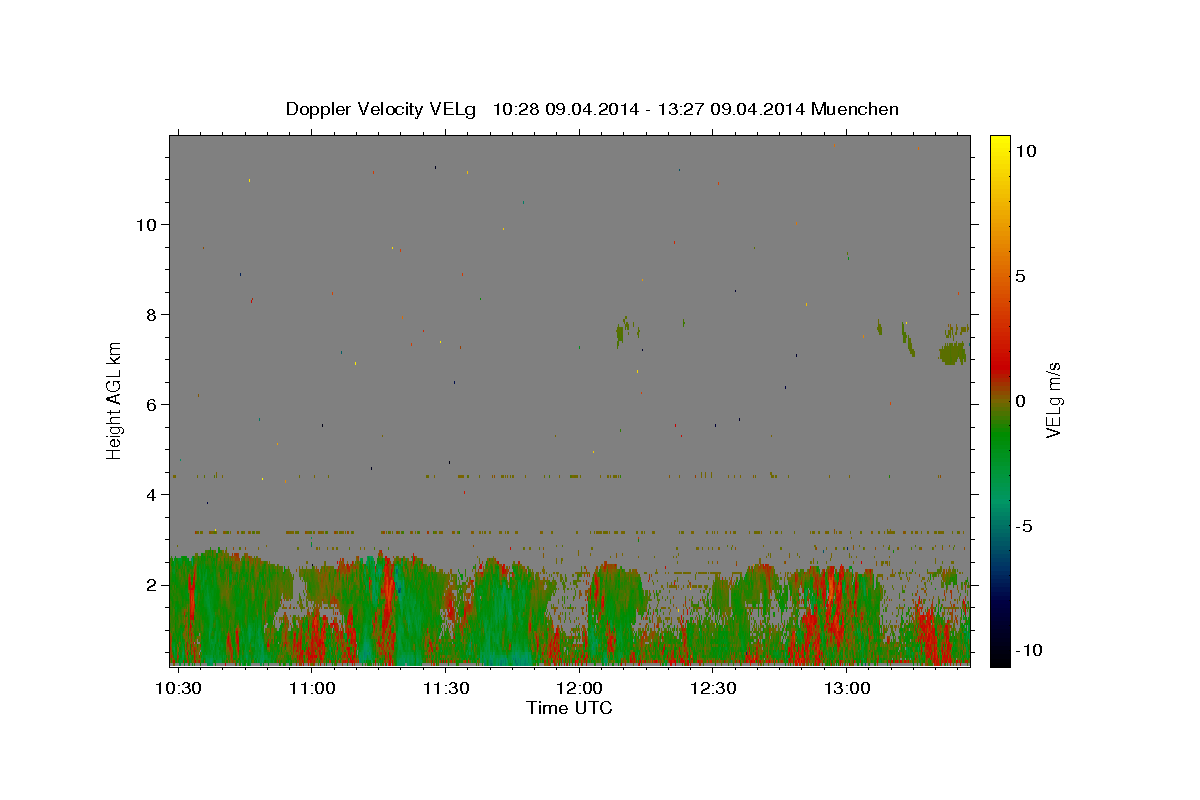Image resolution: width=1200 pixels, height=800 pixels.
Task: Click the 'Time UTC' axis label
Action: coord(569,708)
